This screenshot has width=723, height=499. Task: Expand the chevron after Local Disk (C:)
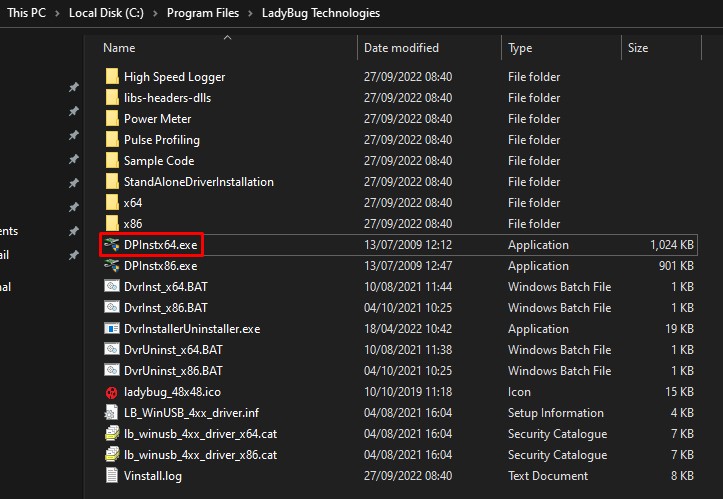point(155,13)
